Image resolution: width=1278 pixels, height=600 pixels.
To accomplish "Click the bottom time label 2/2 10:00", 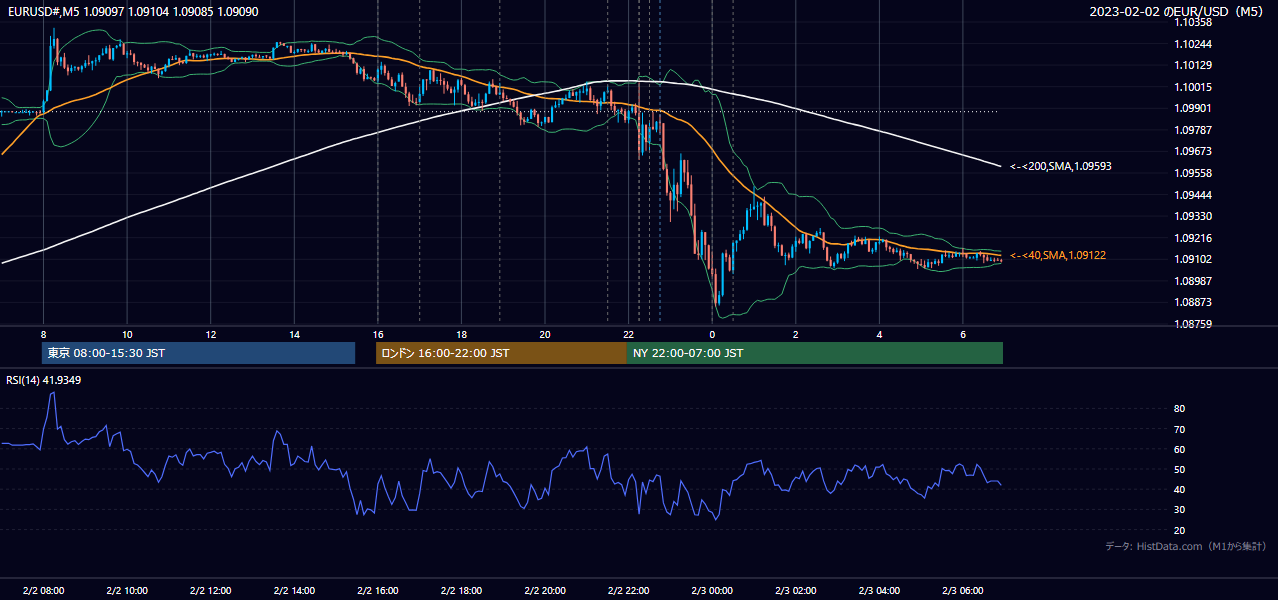I will coord(127,590).
